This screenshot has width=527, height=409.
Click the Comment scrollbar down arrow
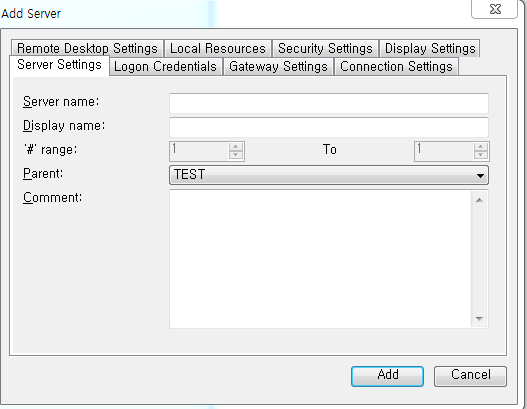pos(480,318)
